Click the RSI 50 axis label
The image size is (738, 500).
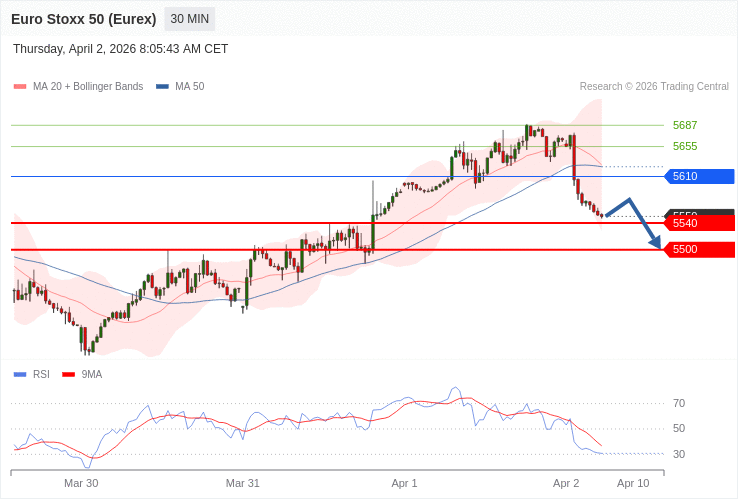pos(679,428)
